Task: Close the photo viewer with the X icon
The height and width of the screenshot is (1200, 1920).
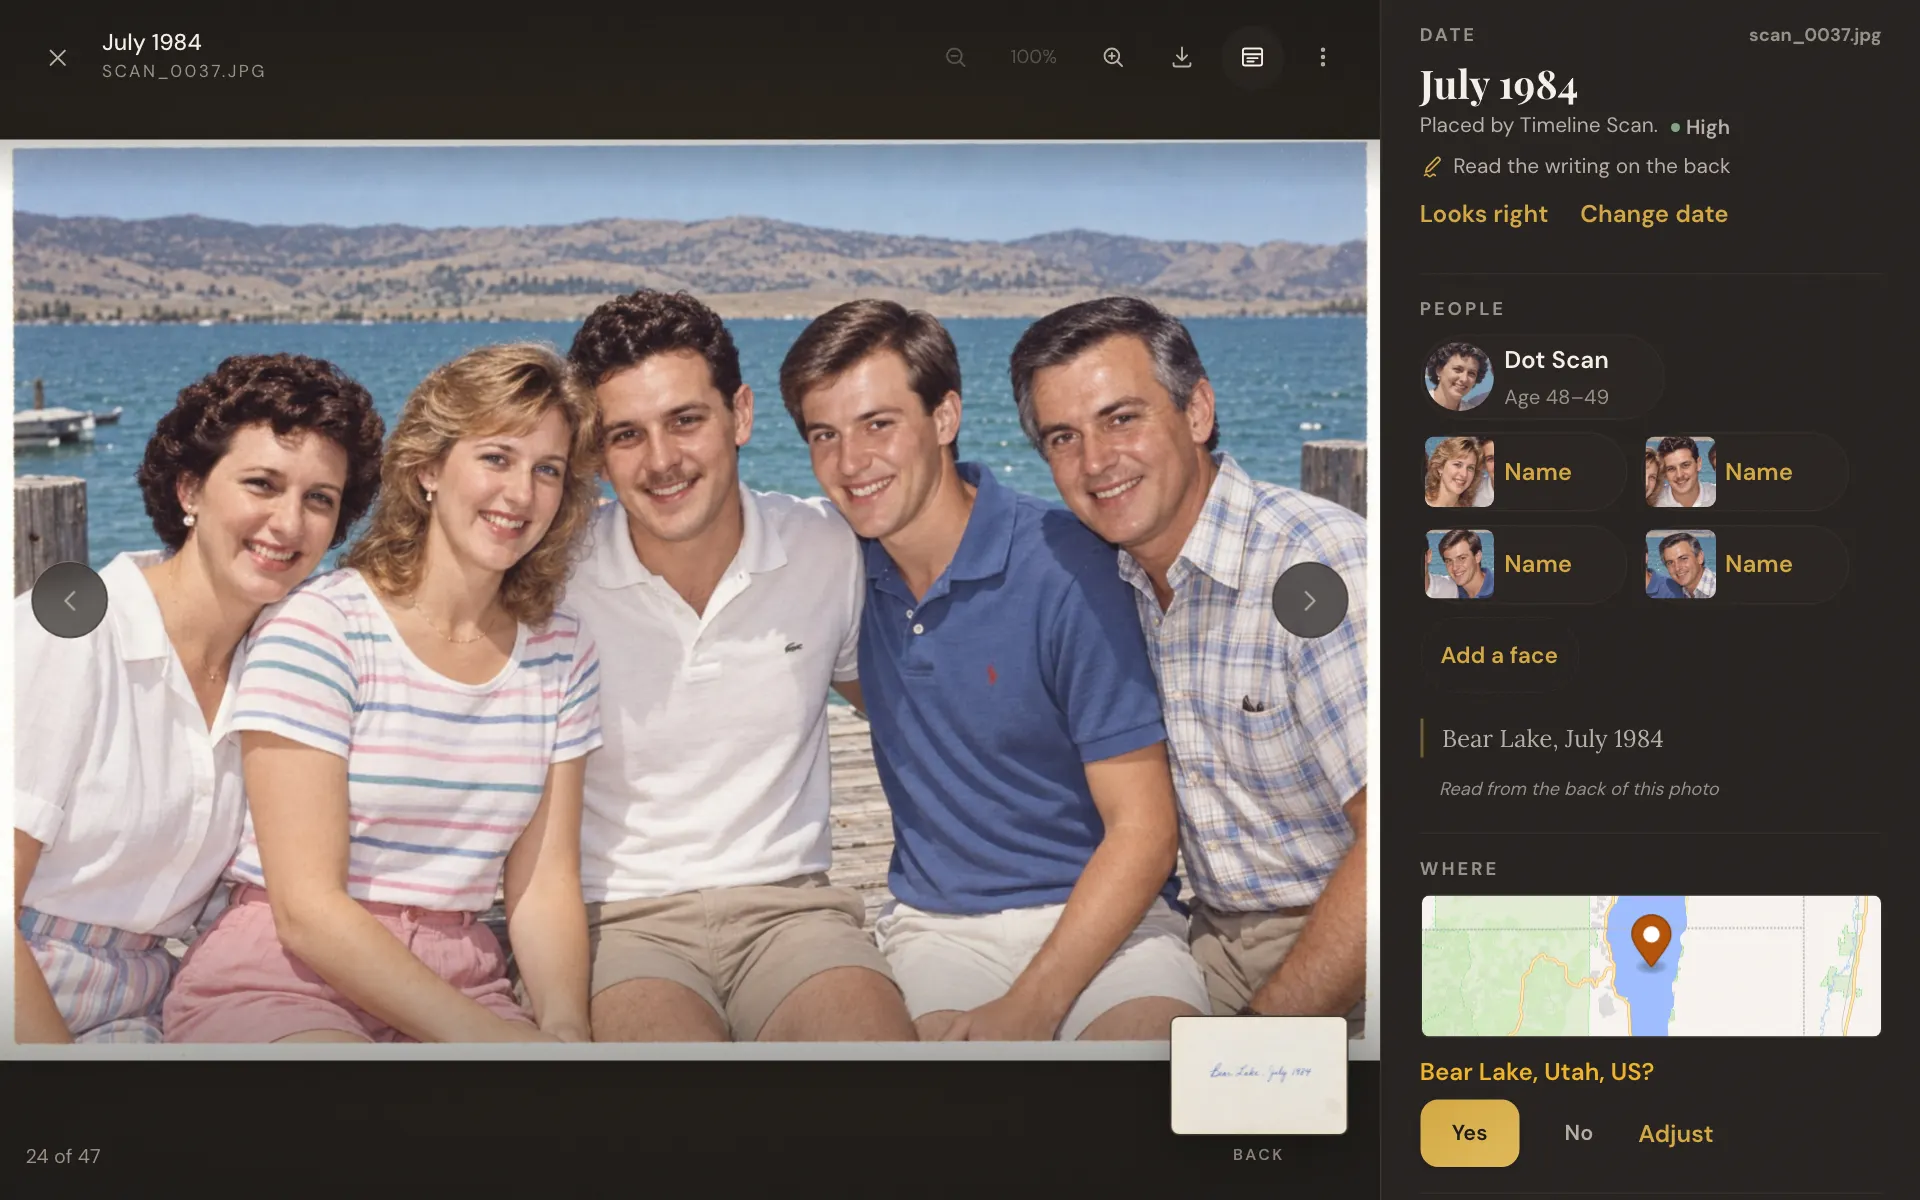Action: tap(58, 57)
